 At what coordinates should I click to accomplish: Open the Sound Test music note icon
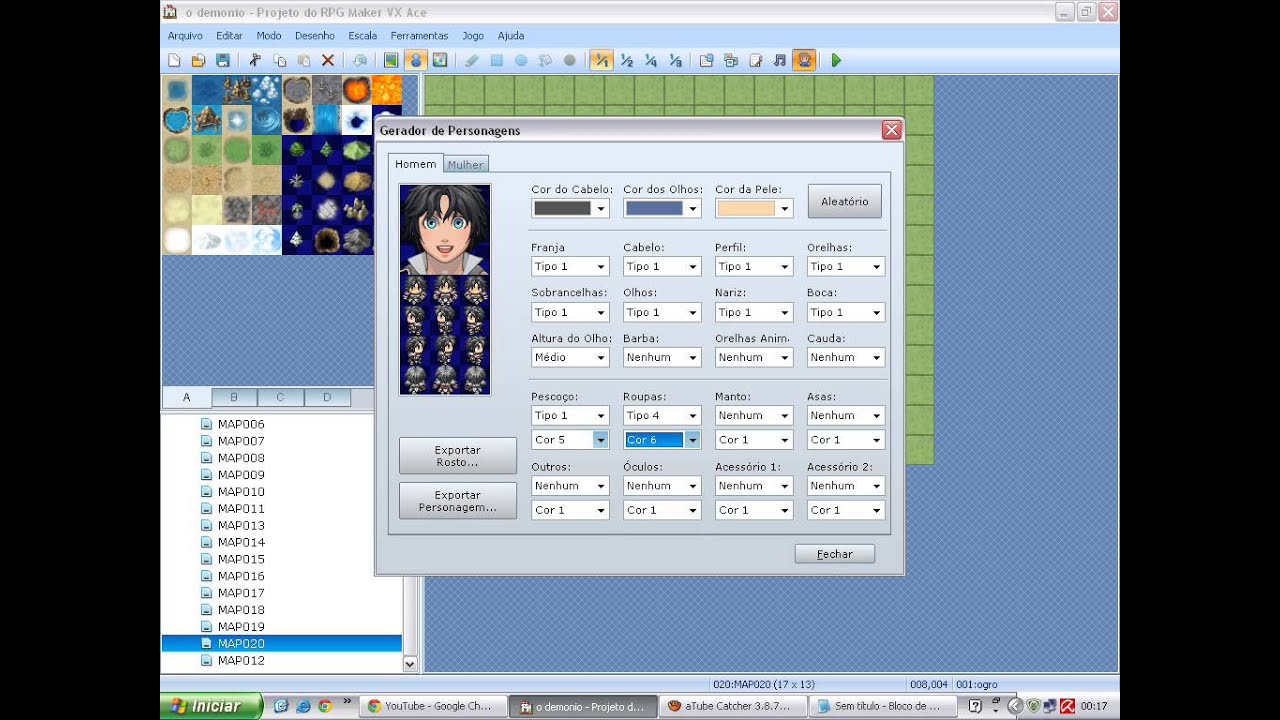click(780, 61)
